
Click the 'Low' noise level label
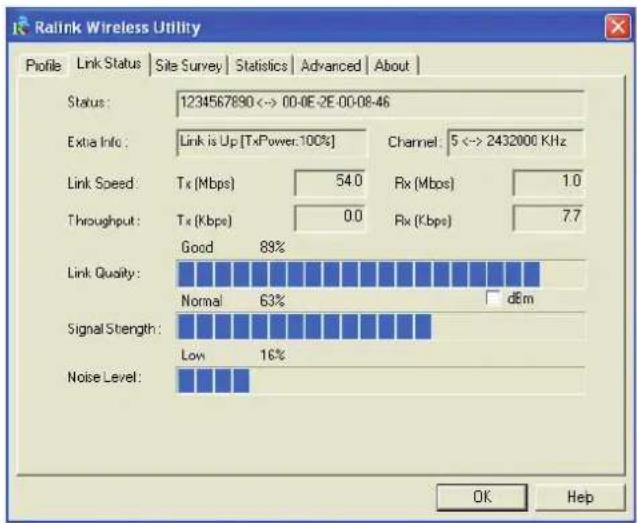[x=193, y=355]
